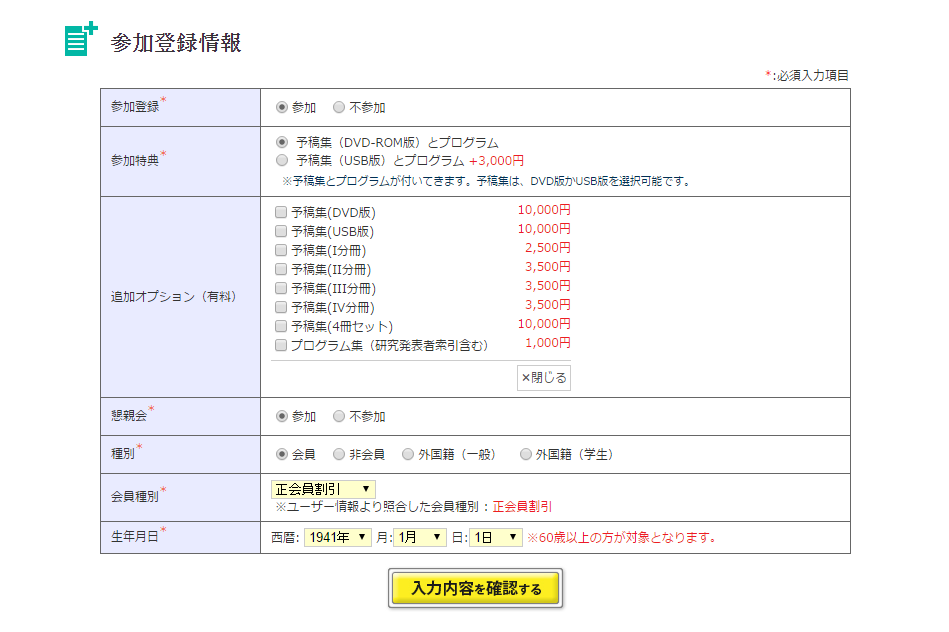Viewport: 949px width, 632px height.
Task: Check the 予稿集(4冊セット) option
Action: pos(281,326)
